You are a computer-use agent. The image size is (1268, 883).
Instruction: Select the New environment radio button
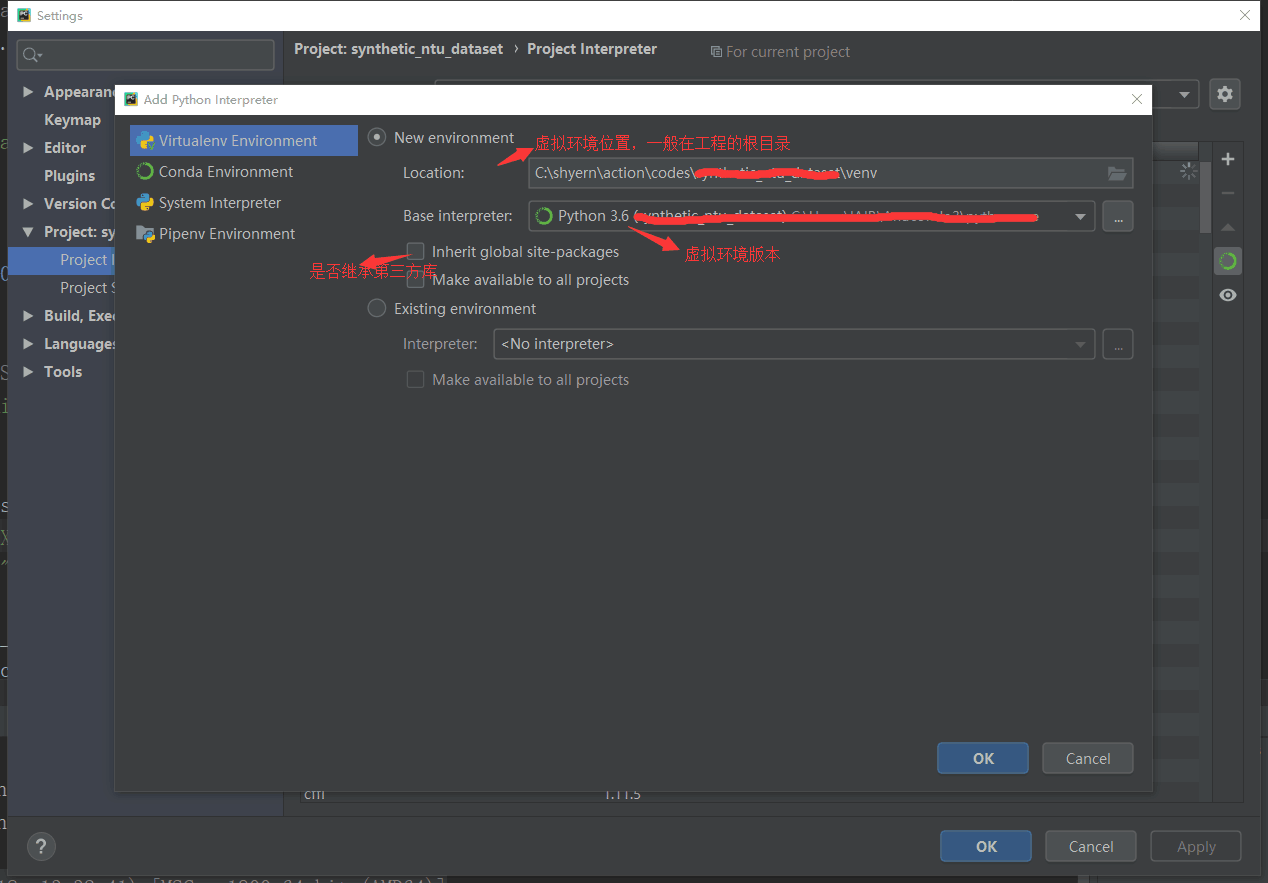click(x=377, y=137)
